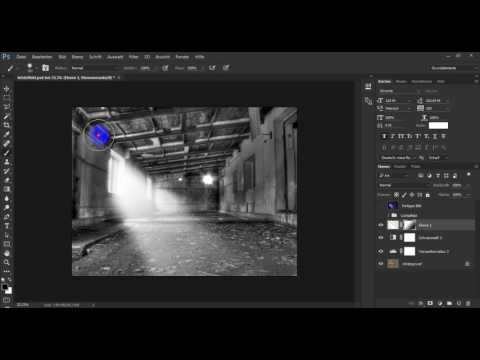Create a new layer
The width and height of the screenshot is (480, 360).
(x=459, y=303)
